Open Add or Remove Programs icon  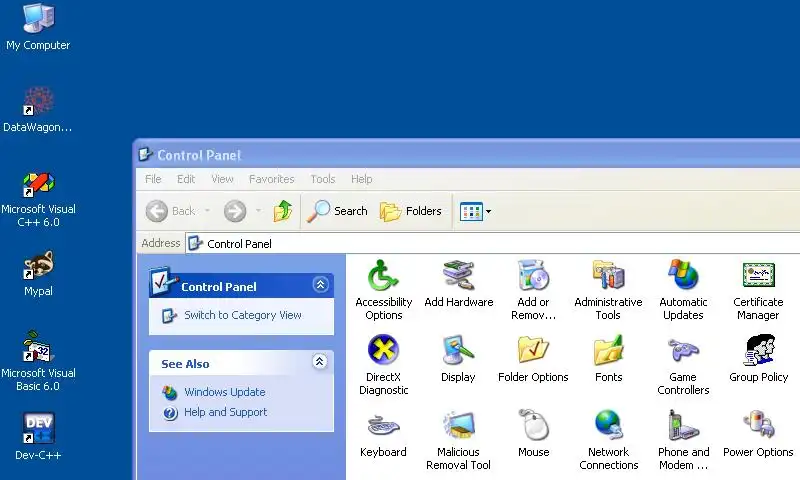[x=533, y=290]
